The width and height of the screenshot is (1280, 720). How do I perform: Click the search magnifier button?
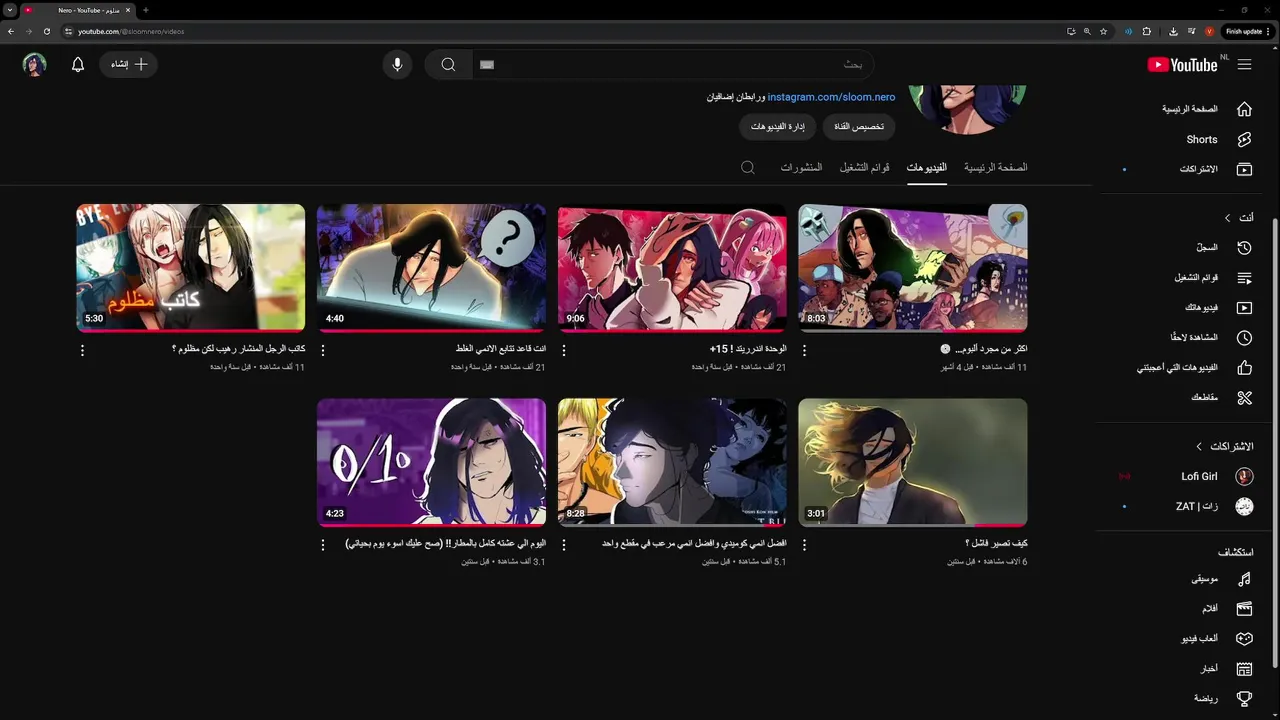click(448, 64)
